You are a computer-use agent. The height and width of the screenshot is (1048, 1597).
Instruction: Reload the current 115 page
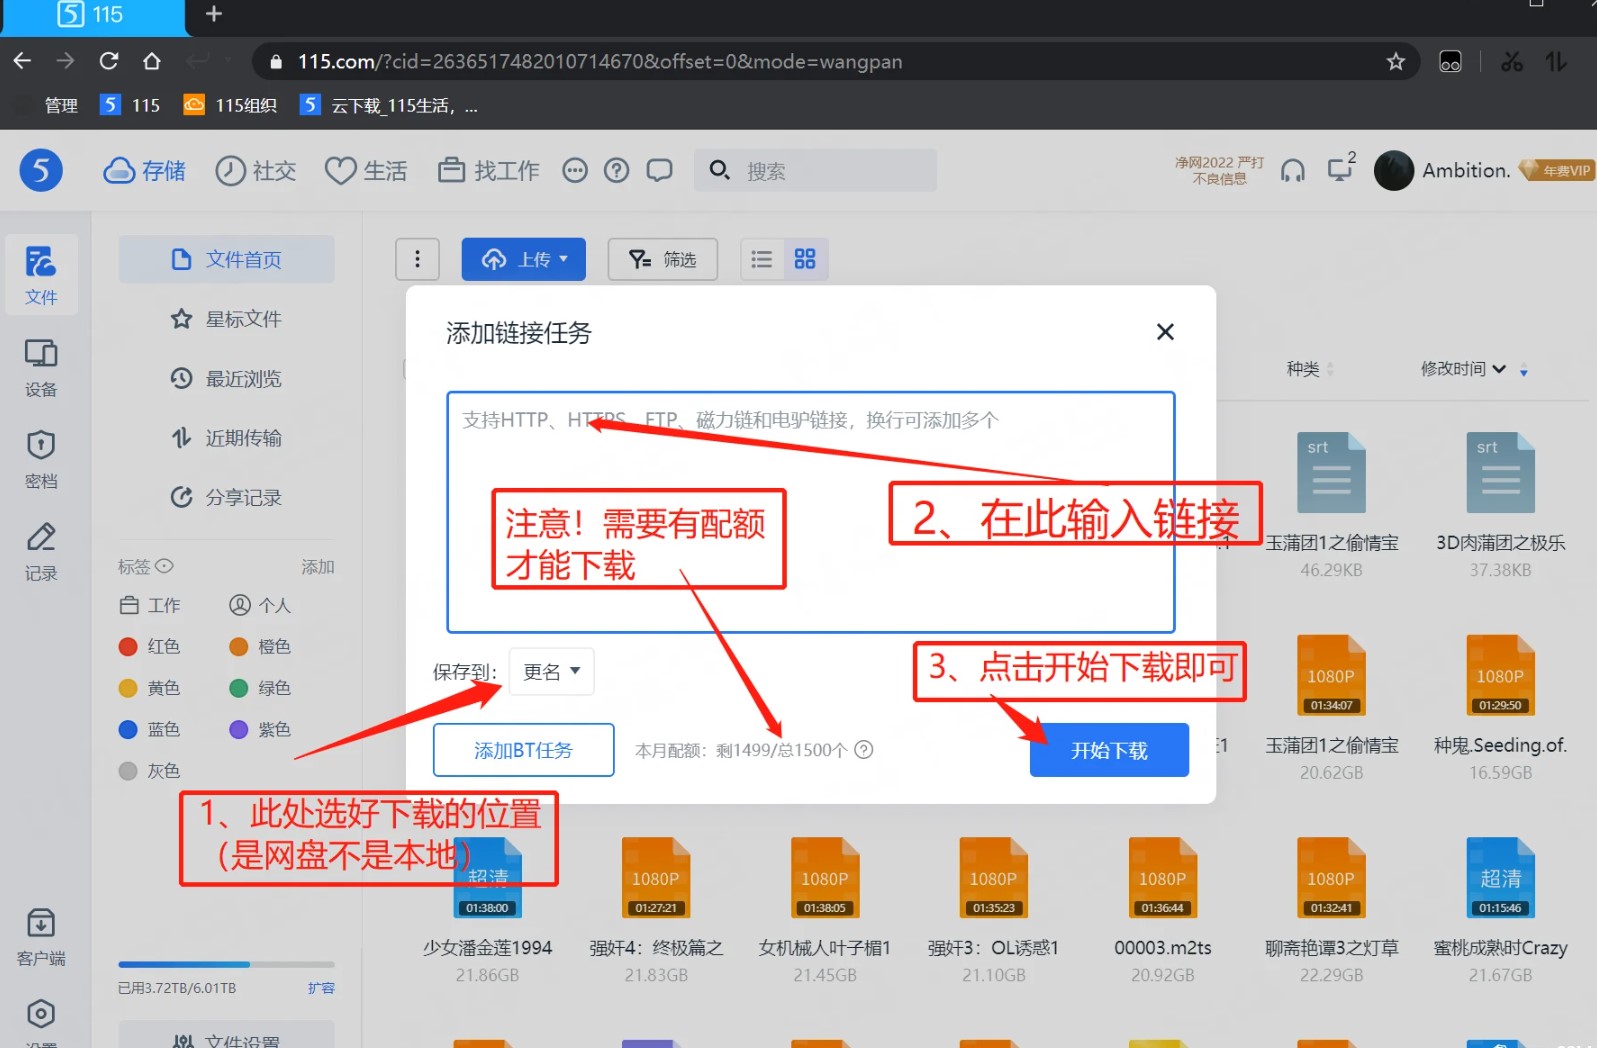coord(109,61)
